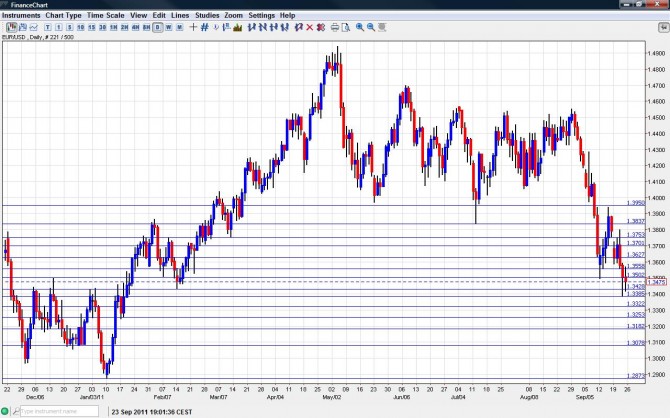Viewport: 670px width, 418px height.
Task: Switch to 8H time scale button
Action: 147,27
